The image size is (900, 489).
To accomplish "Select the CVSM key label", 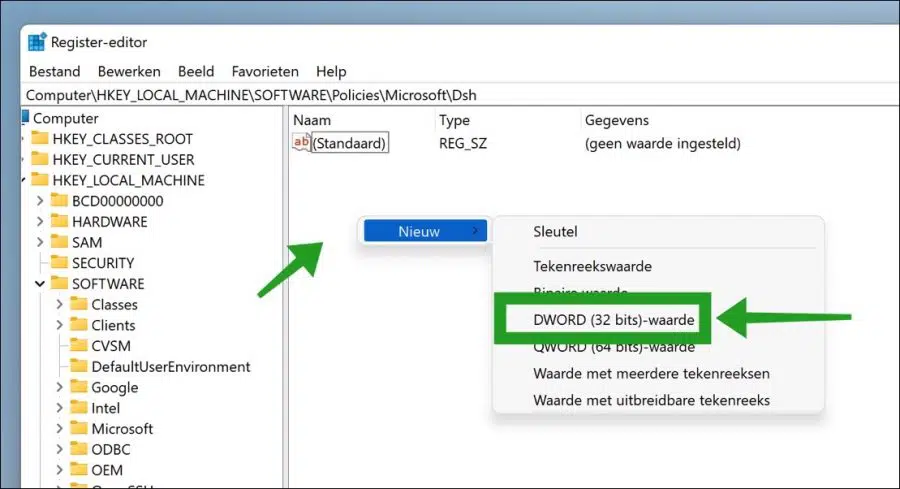I will pos(111,346).
